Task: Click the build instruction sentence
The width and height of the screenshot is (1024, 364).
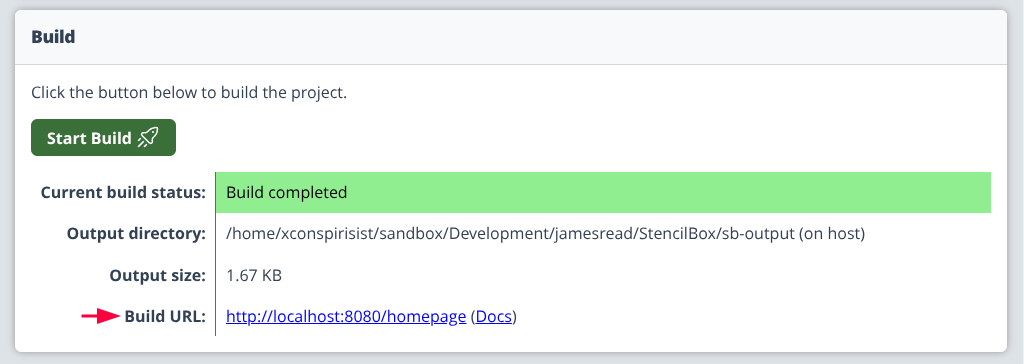Action: pyautogui.click(x=189, y=92)
